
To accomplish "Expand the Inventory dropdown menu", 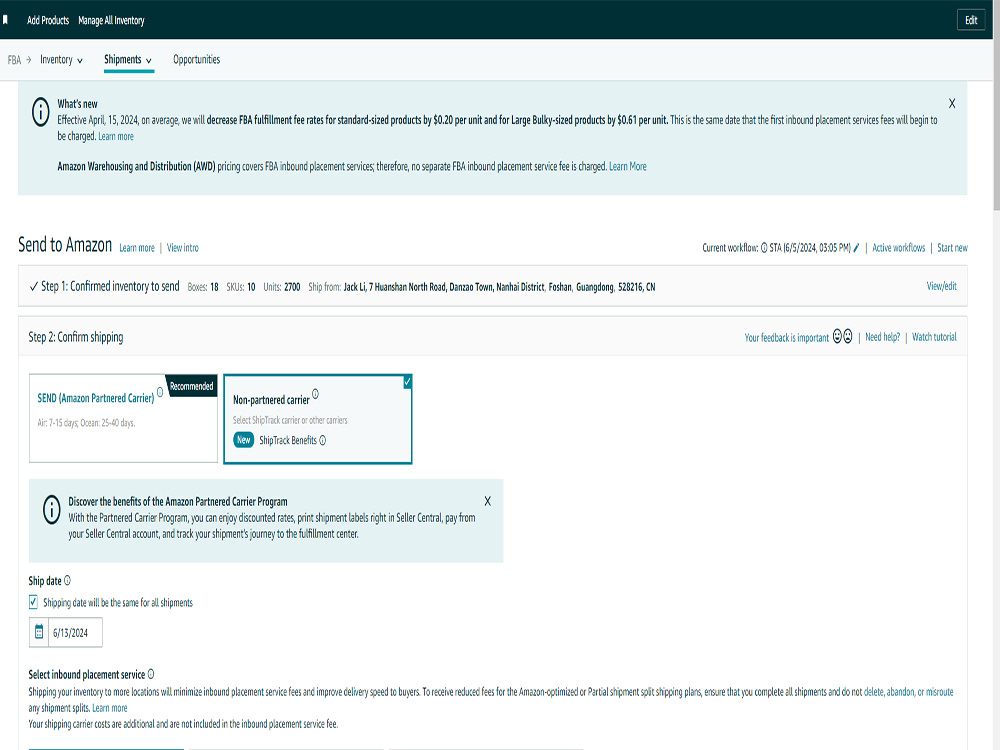I will [61, 59].
